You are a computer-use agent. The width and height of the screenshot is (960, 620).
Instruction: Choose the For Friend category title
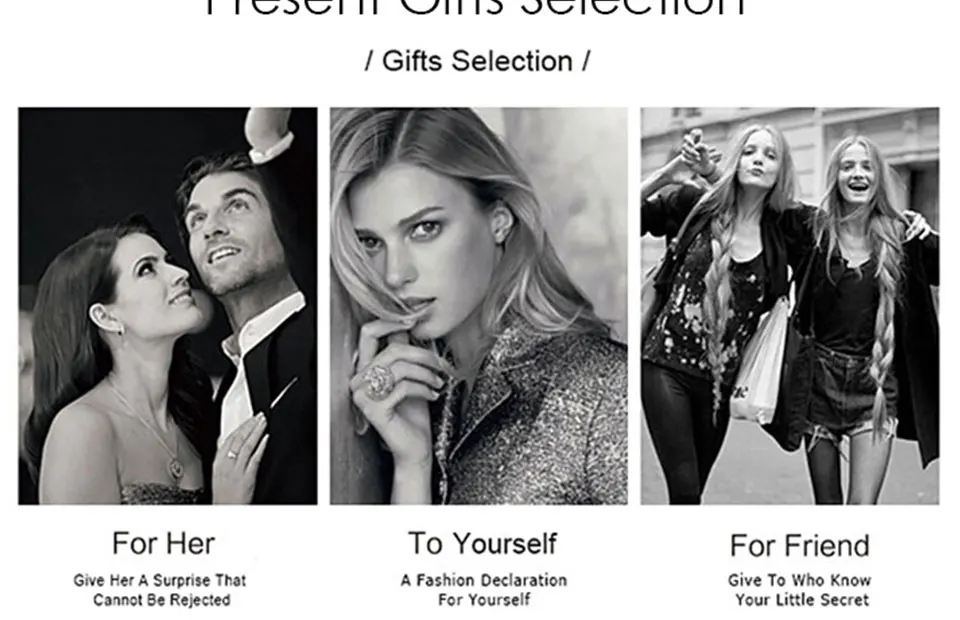click(x=800, y=545)
